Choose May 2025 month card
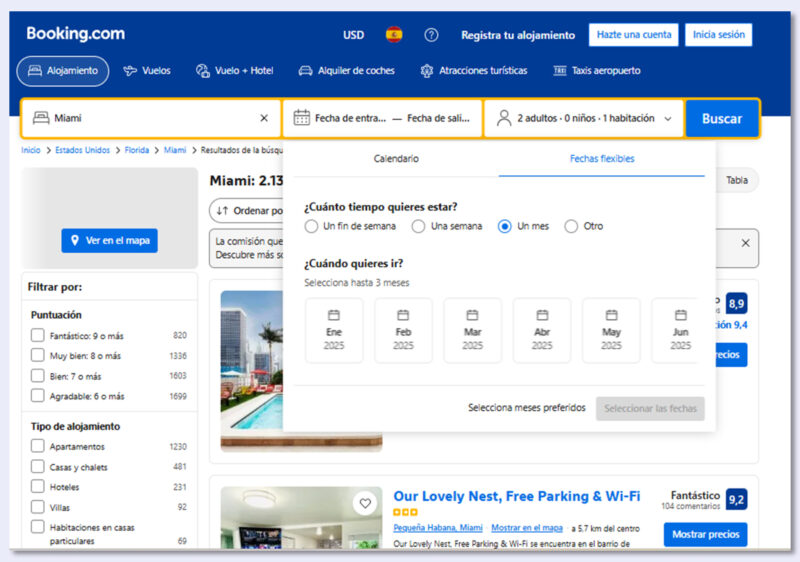Screen dimensions: 800x562 [x=611, y=330]
